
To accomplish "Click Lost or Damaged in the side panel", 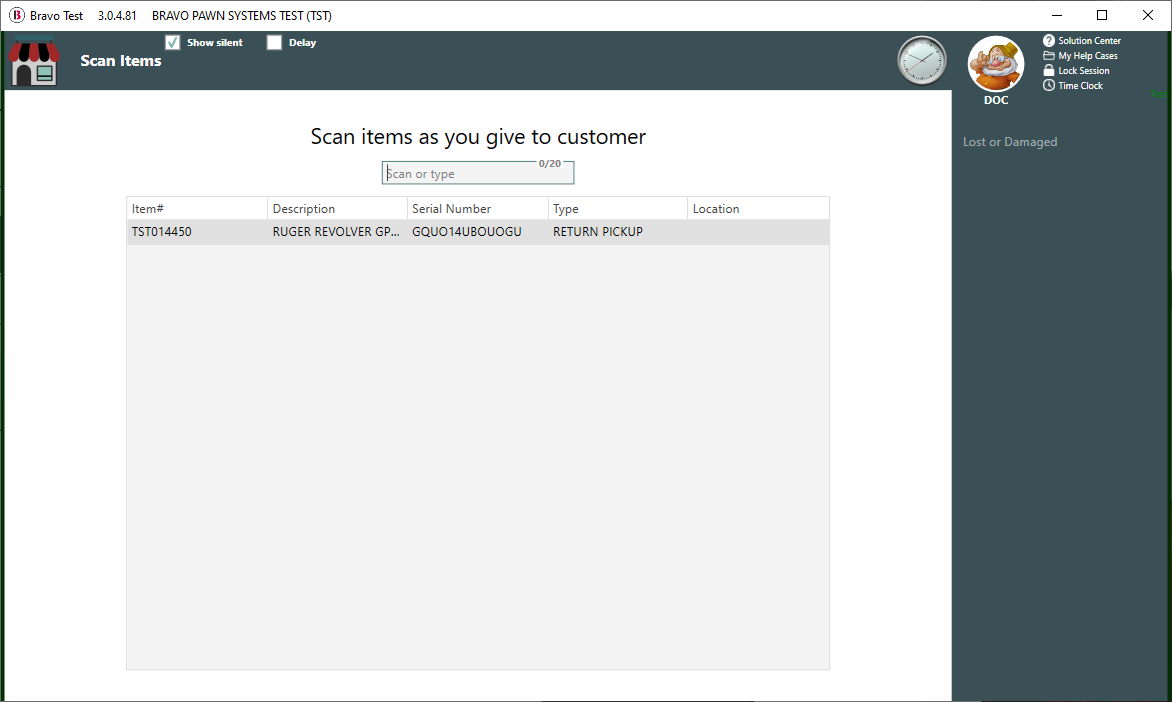I will (x=1010, y=142).
